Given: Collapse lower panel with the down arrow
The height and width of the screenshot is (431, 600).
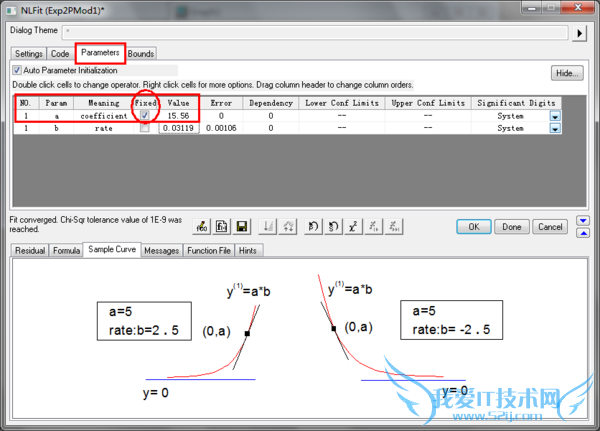Looking at the screenshot, I should pos(583,220).
